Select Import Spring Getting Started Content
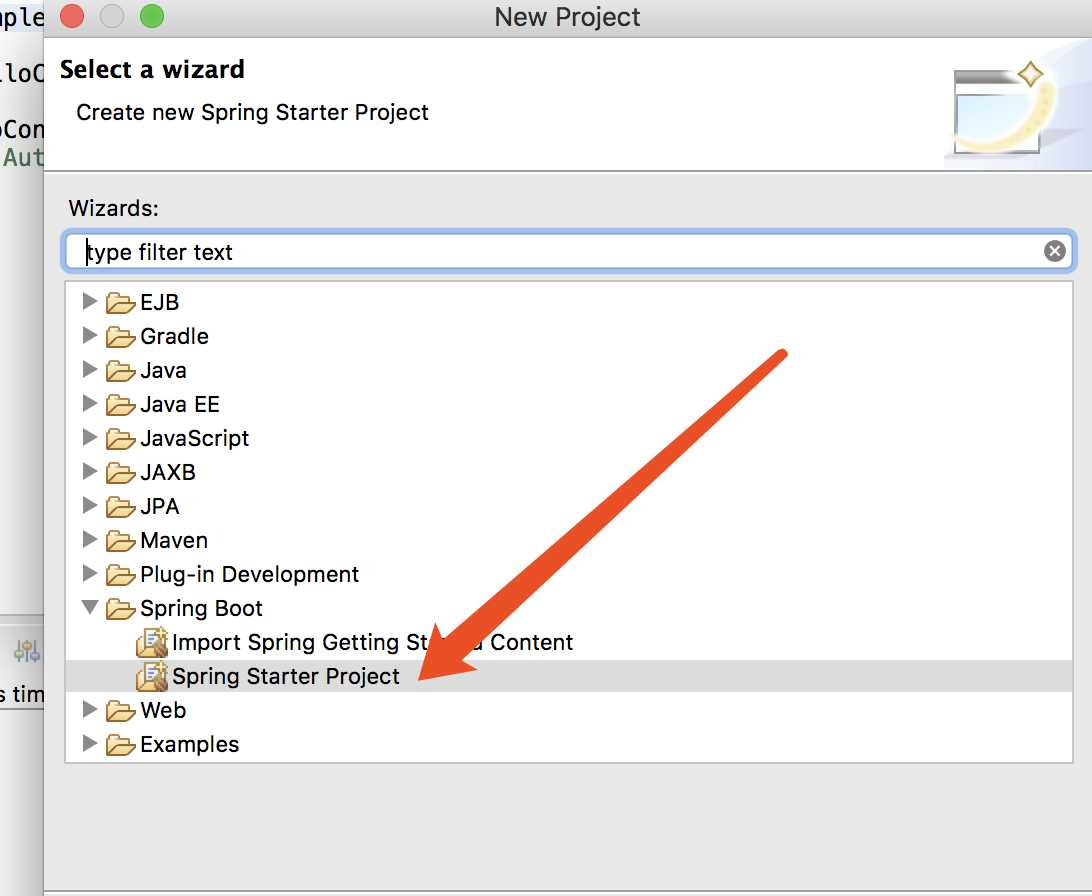The width and height of the screenshot is (1092, 896). point(373,642)
